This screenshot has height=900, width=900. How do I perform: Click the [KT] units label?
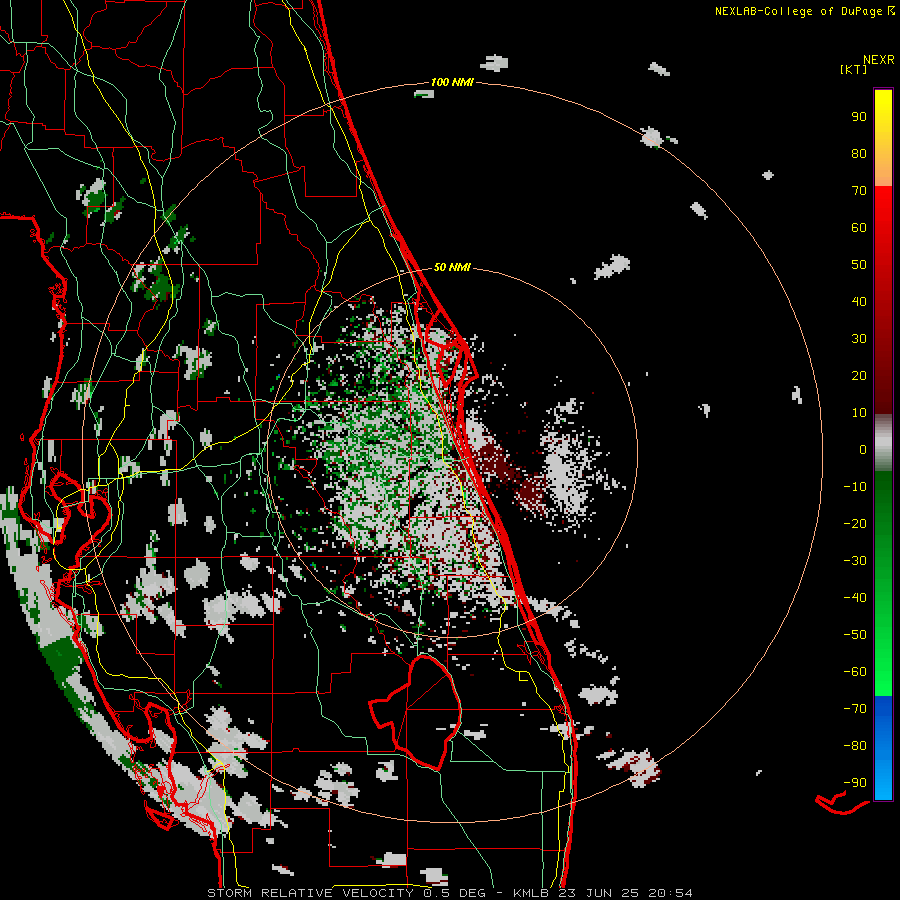tap(854, 69)
